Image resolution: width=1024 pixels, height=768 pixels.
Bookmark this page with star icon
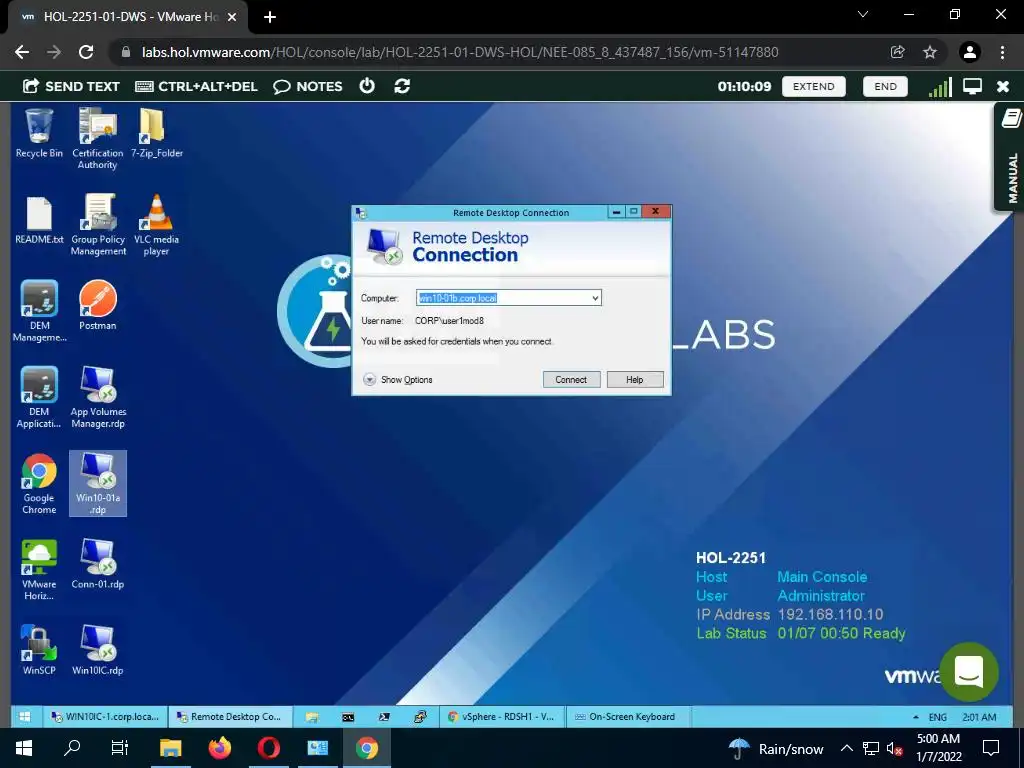930,52
